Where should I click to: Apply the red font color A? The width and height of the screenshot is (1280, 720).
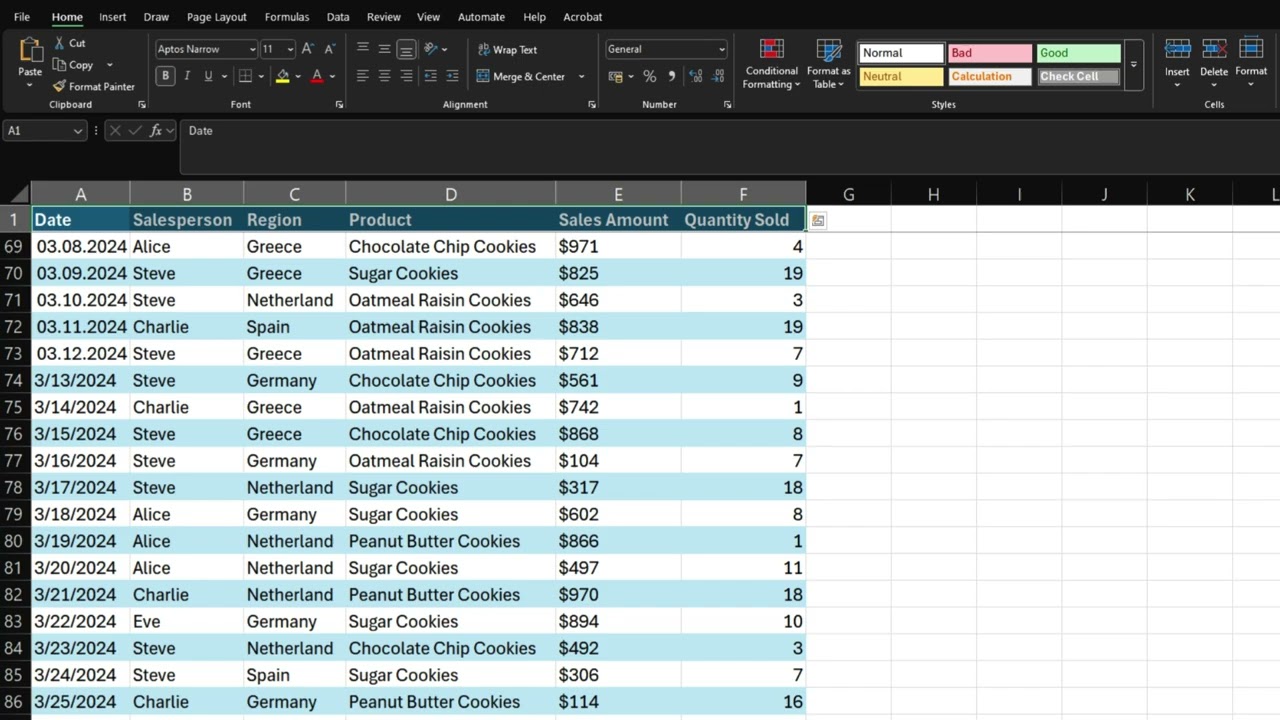pyautogui.click(x=317, y=76)
